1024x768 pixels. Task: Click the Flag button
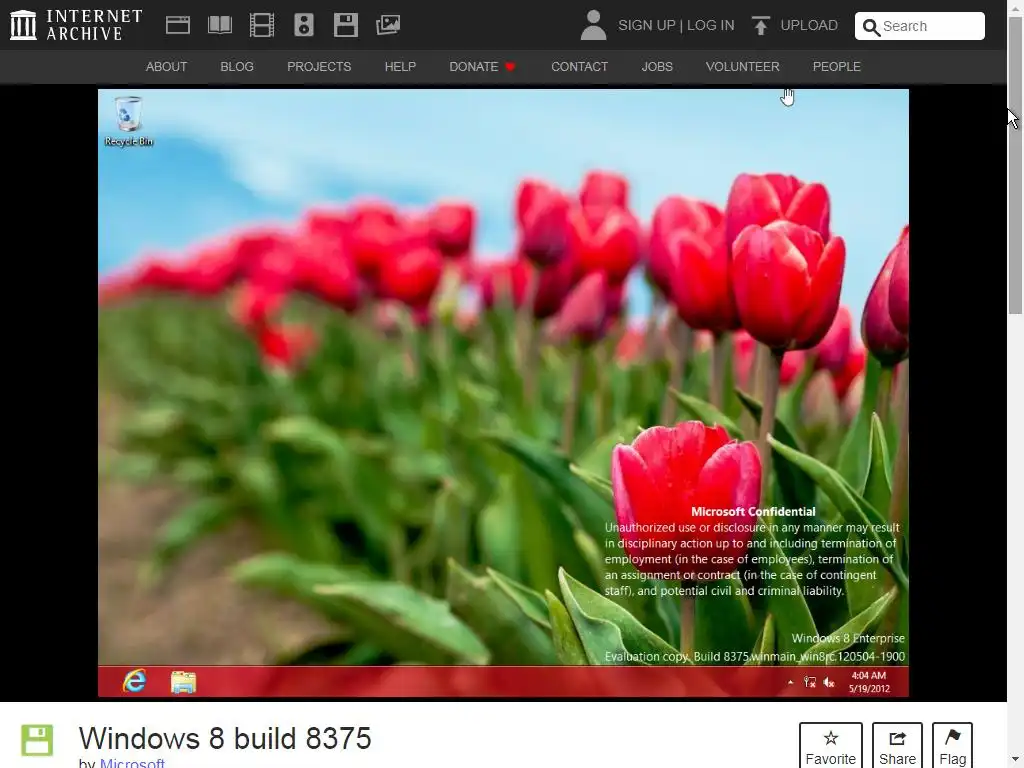(x=952, y=746)
